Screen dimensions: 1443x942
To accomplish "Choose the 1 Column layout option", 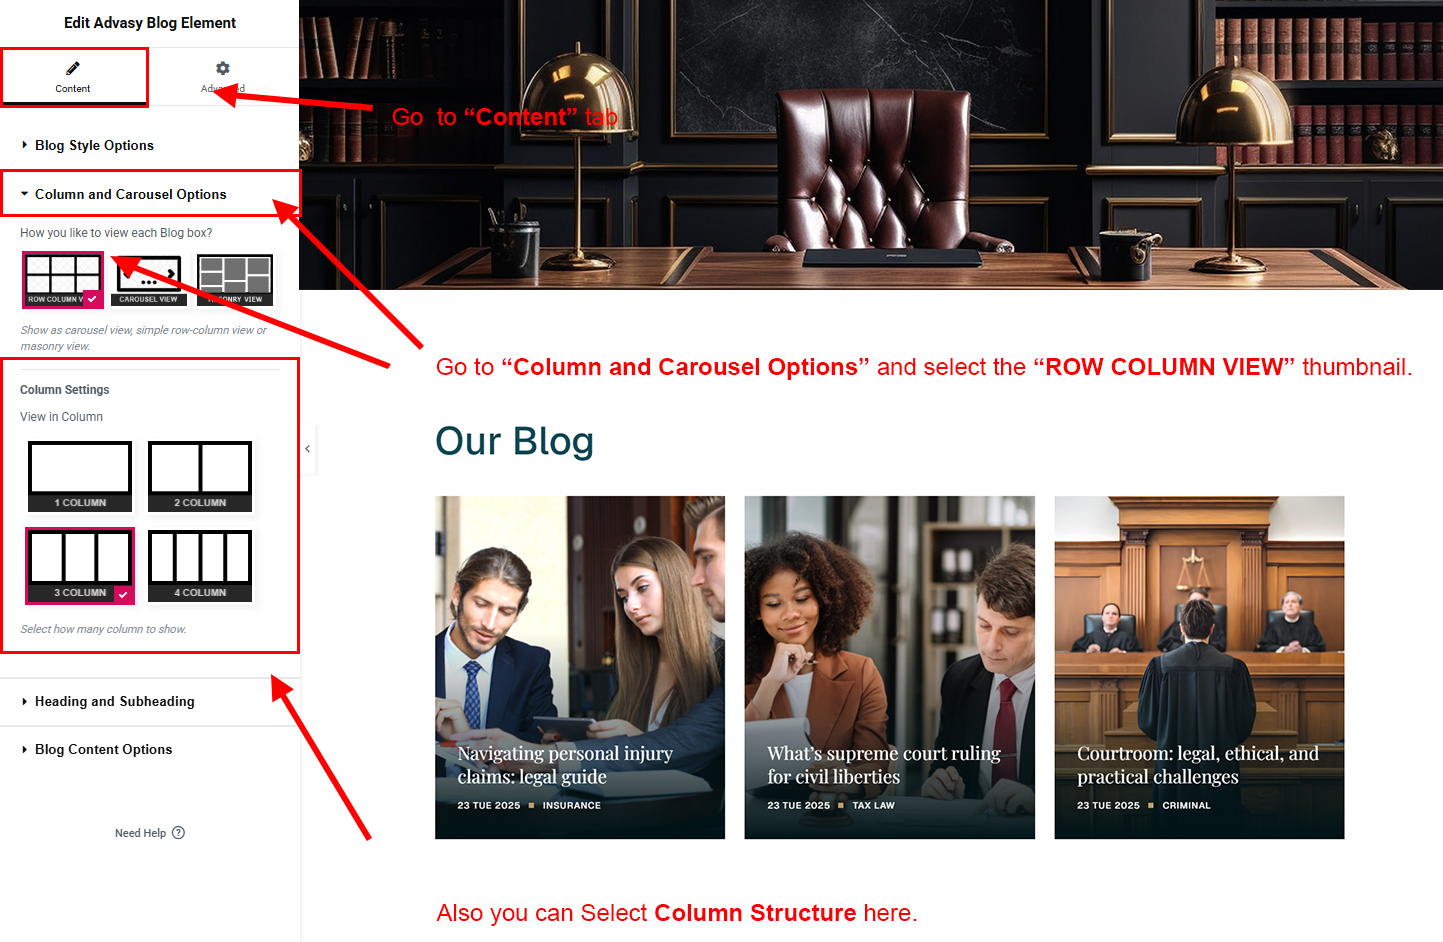I will (x=80, y=477).
